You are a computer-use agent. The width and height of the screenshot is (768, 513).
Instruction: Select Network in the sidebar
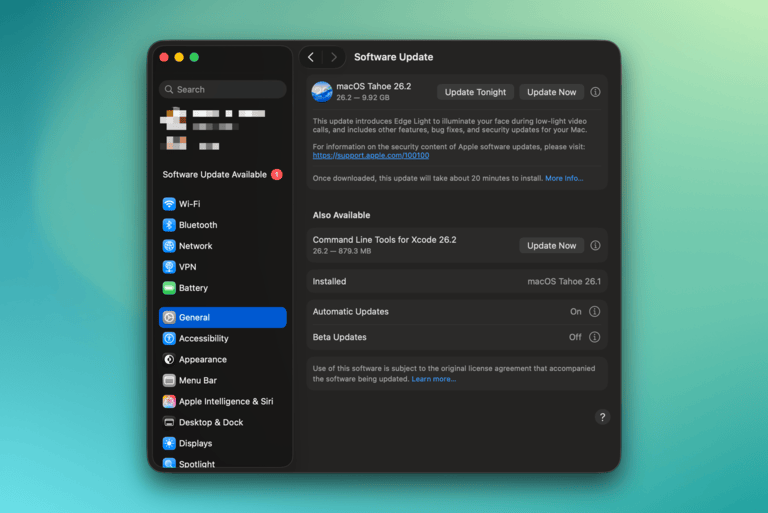click(x=223, y=246)
